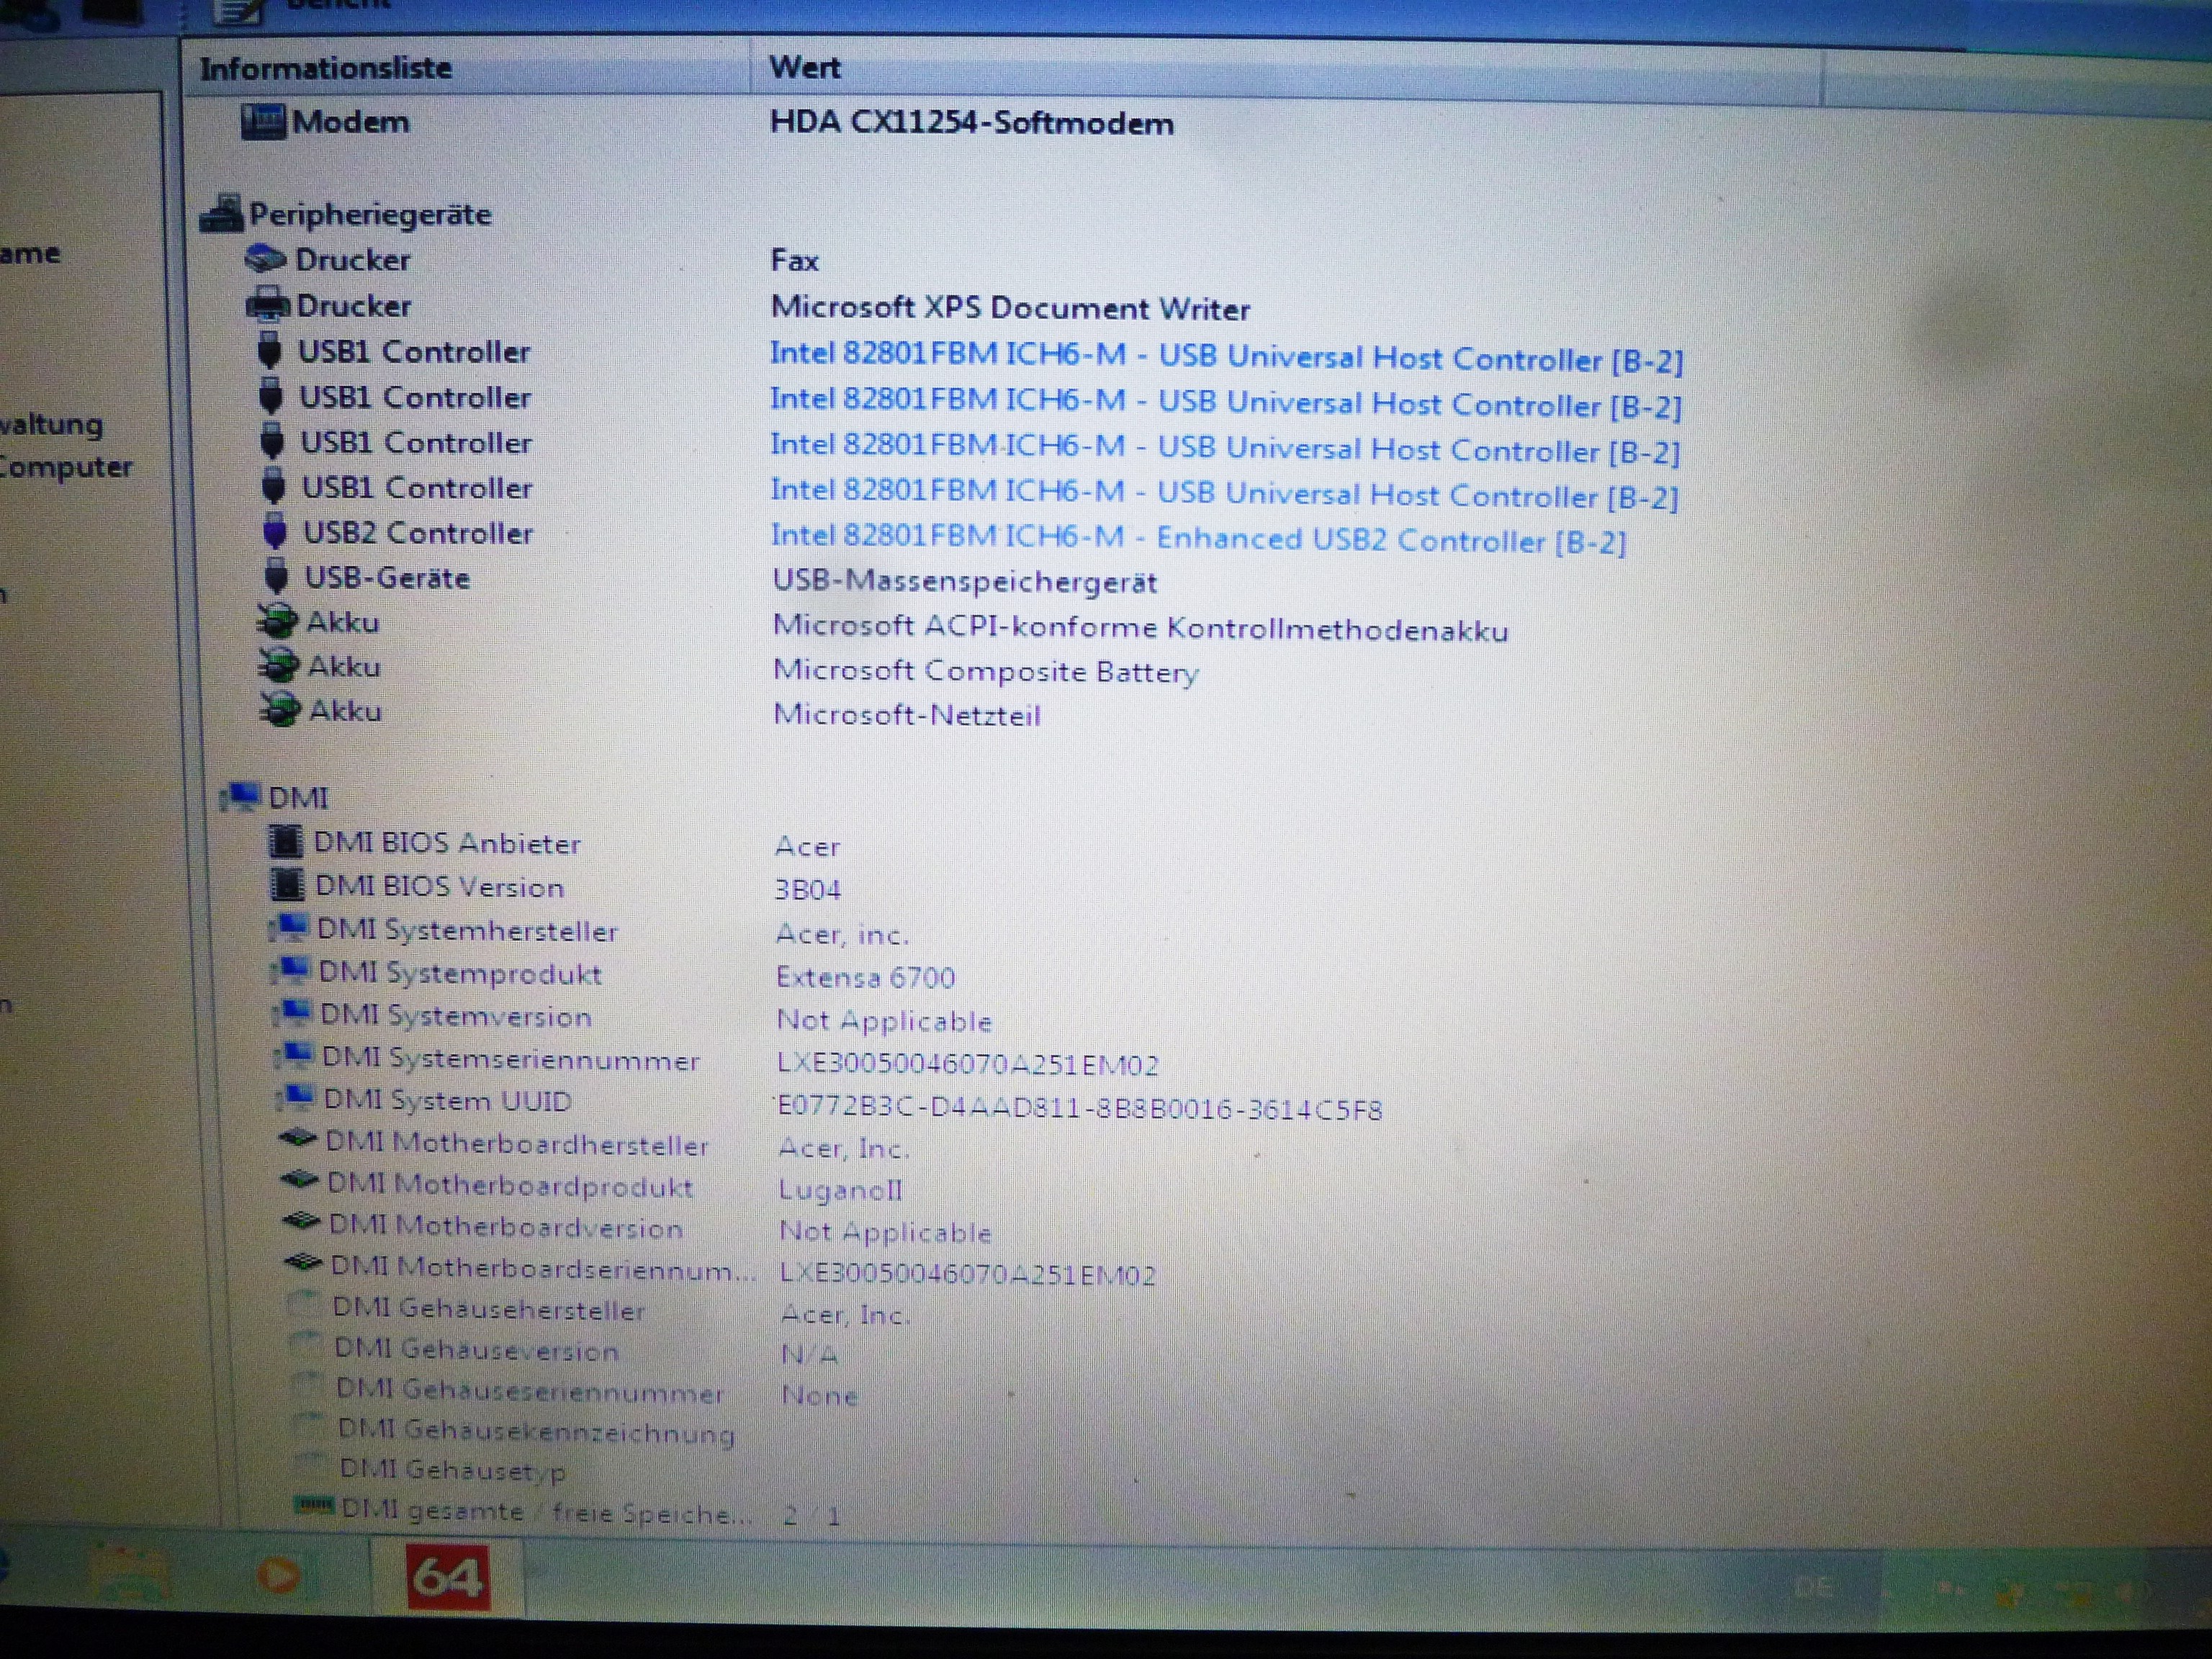Select Acer BIOS Anbieter value

click(x=808, y=846)
